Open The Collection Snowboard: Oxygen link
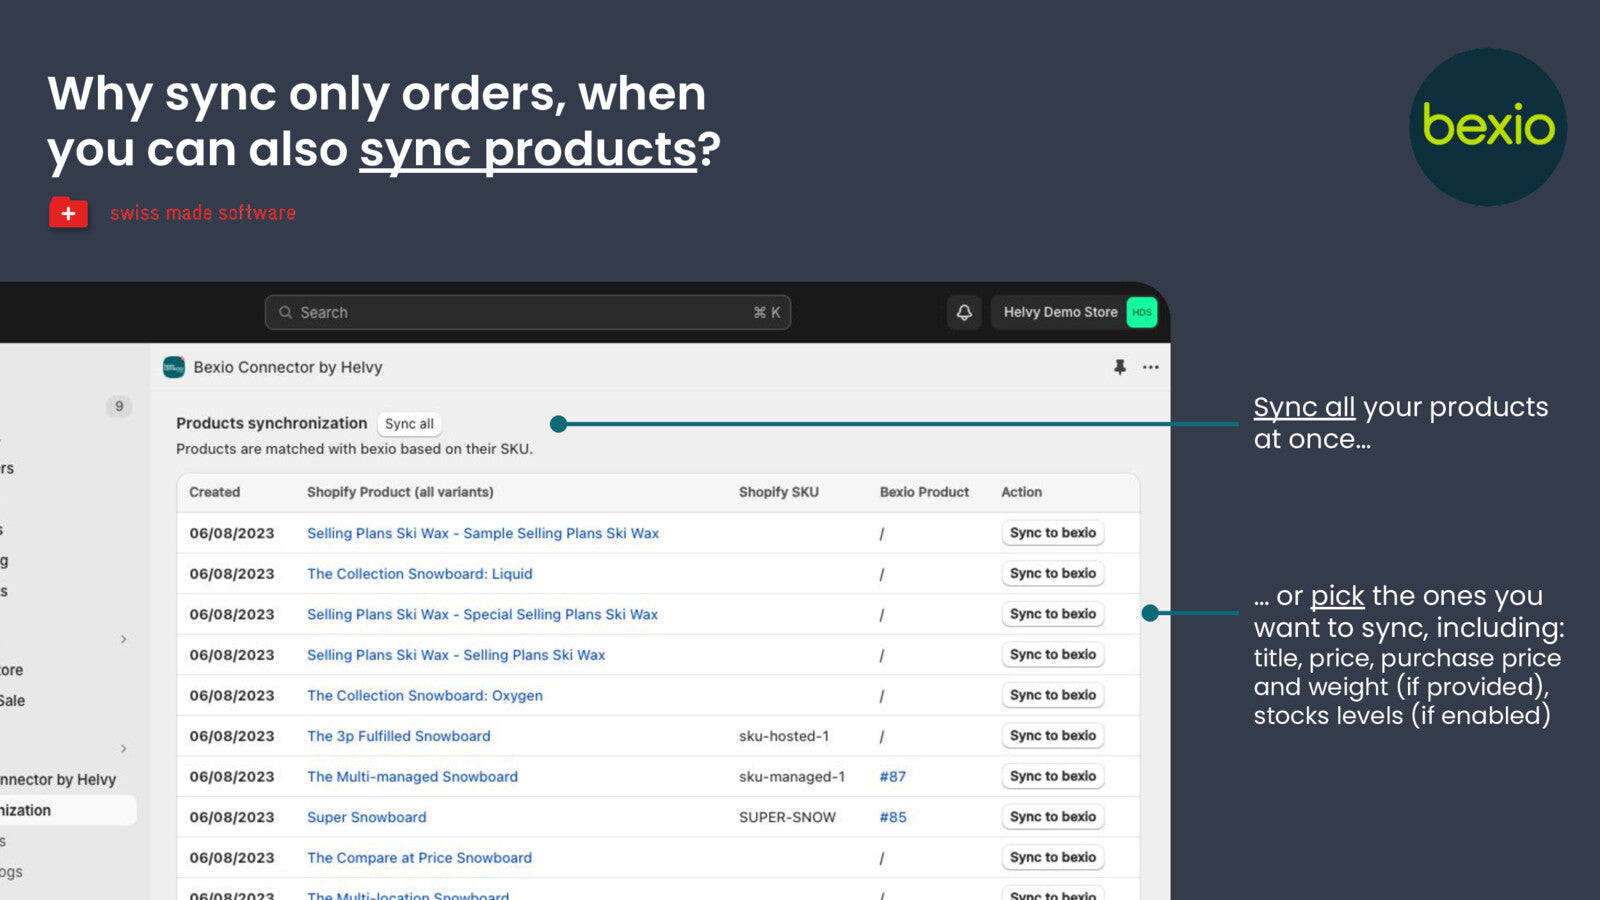This screenshot has height=900, width=1600. coord(425,695)
